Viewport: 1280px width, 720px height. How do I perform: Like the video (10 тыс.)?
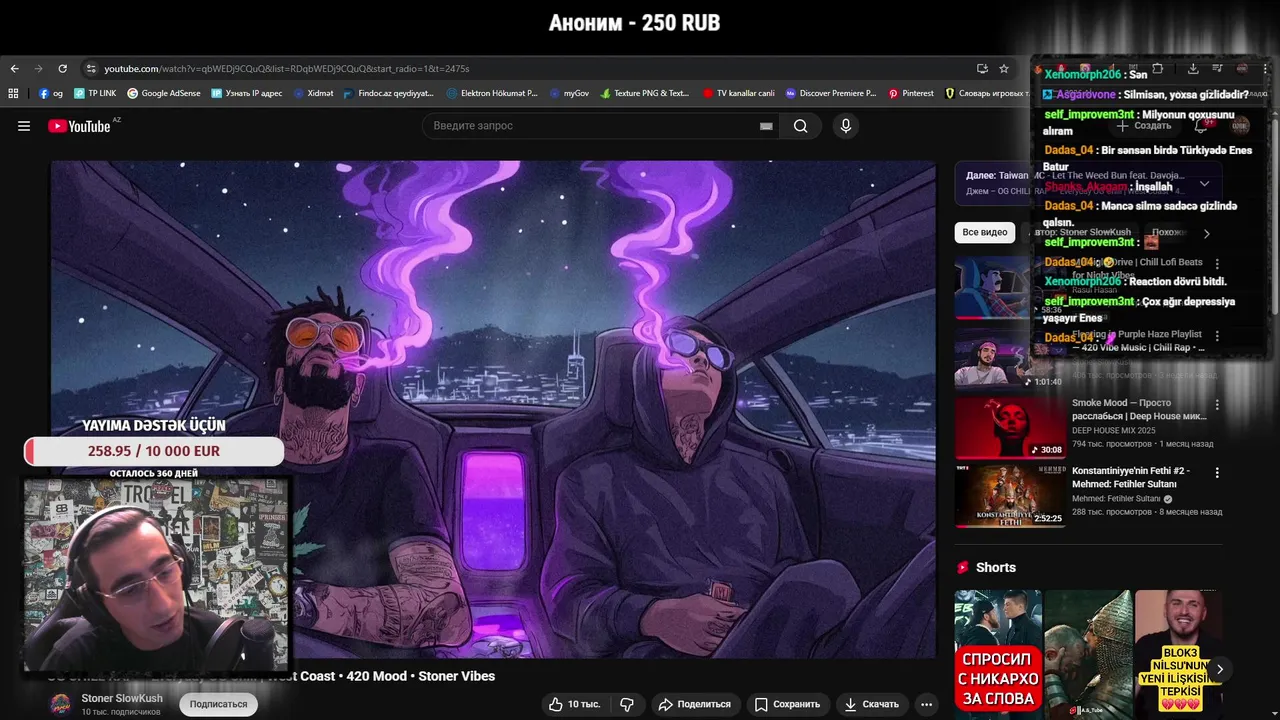pos(574,704)
